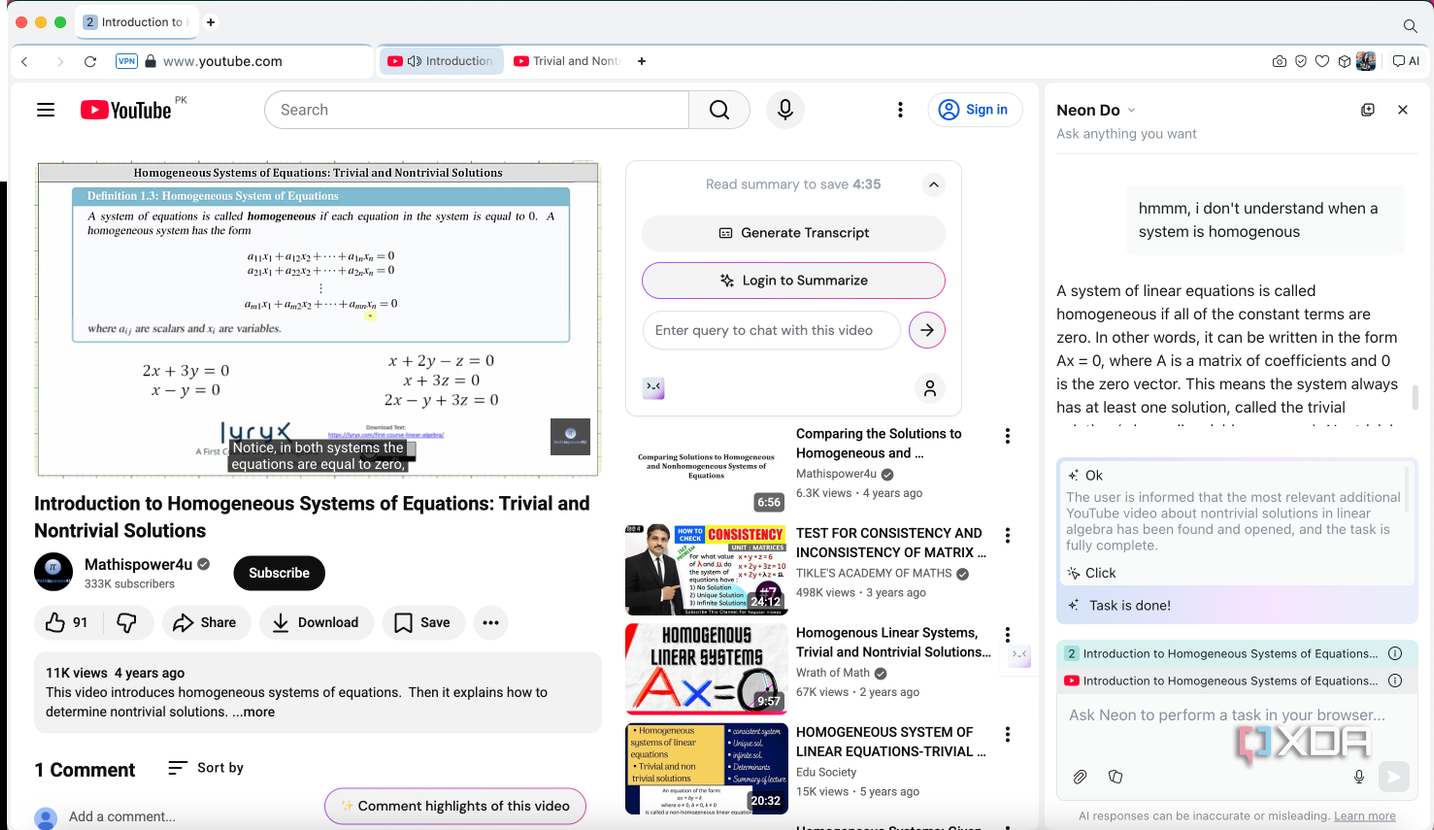Screen dimensions: 1434x830
Task: Collapse the Read summary panel chevron
Action: coord(932,184)
